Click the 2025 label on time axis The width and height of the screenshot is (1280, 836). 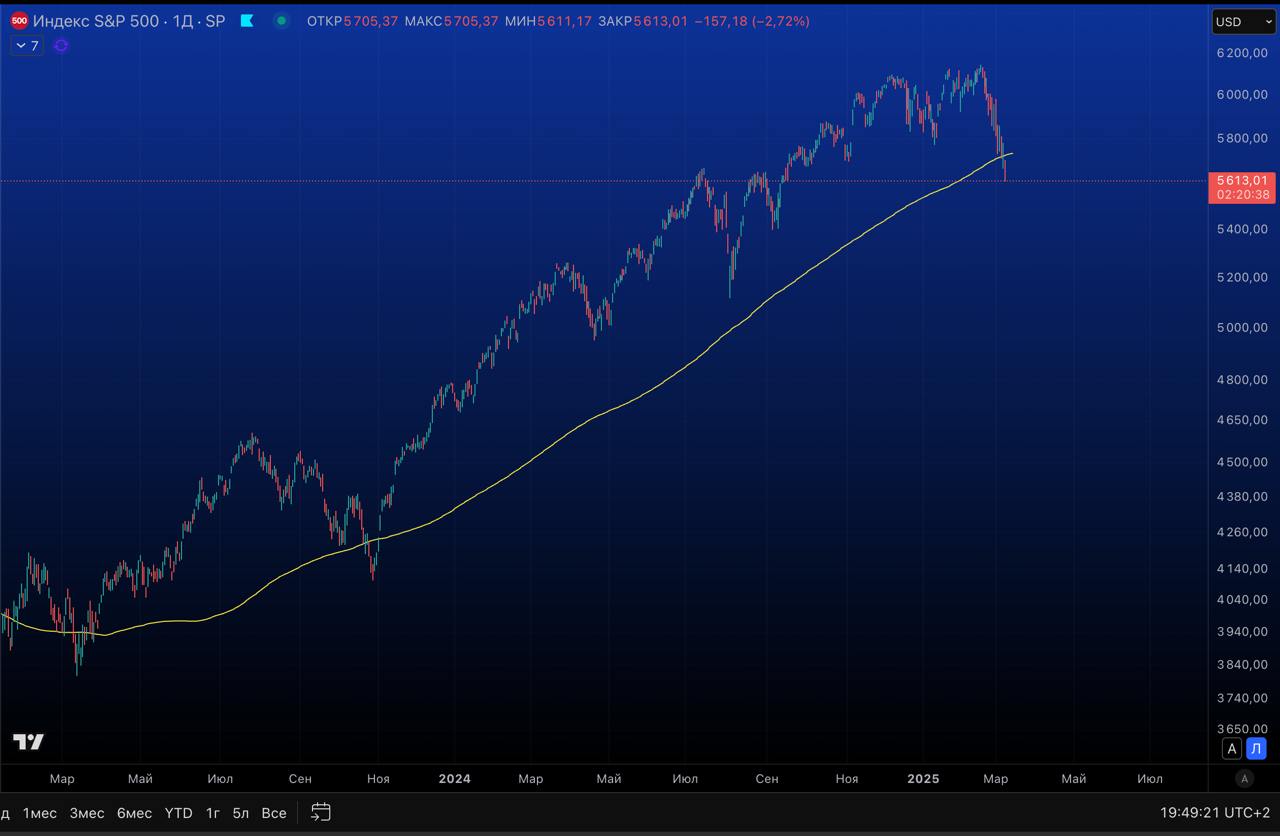923,778
